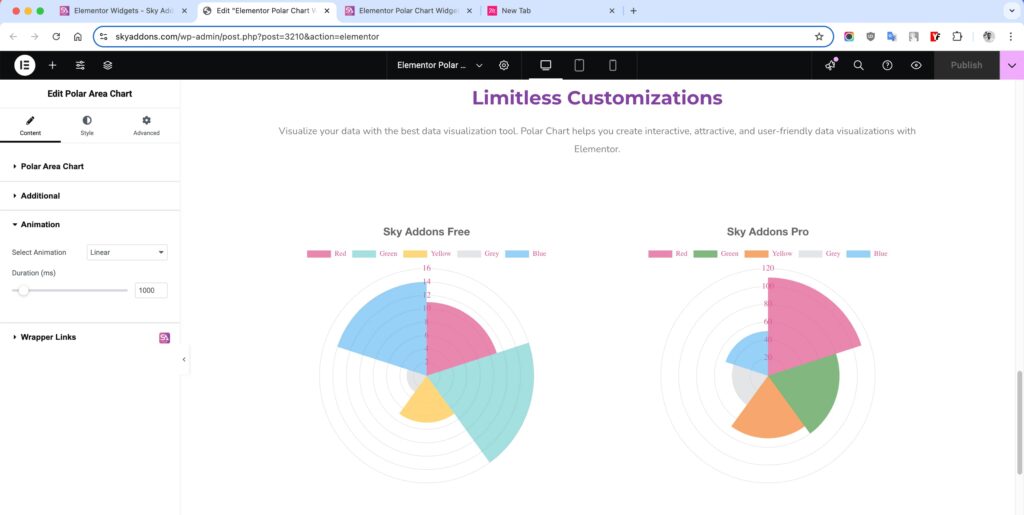
Task: Switch to the Advanced tab
Action: tap(146, 125)
